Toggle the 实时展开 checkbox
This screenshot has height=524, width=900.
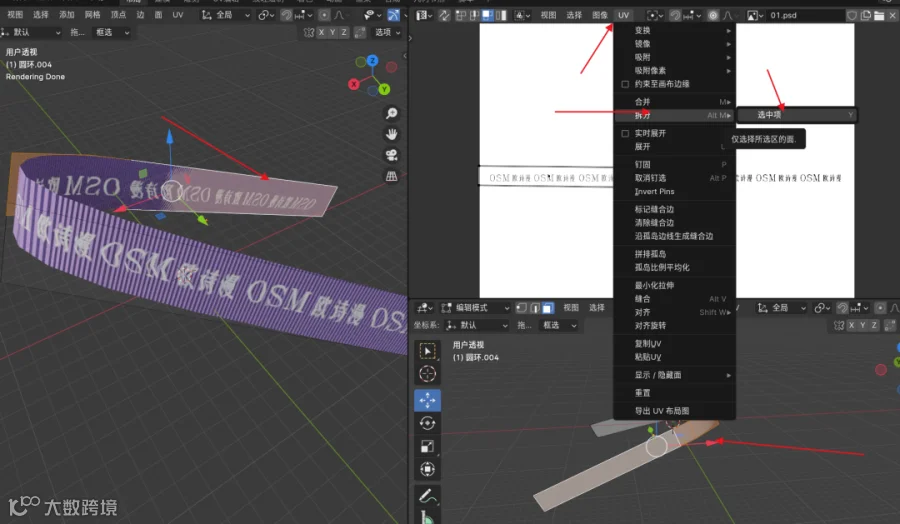coord(625,133)
